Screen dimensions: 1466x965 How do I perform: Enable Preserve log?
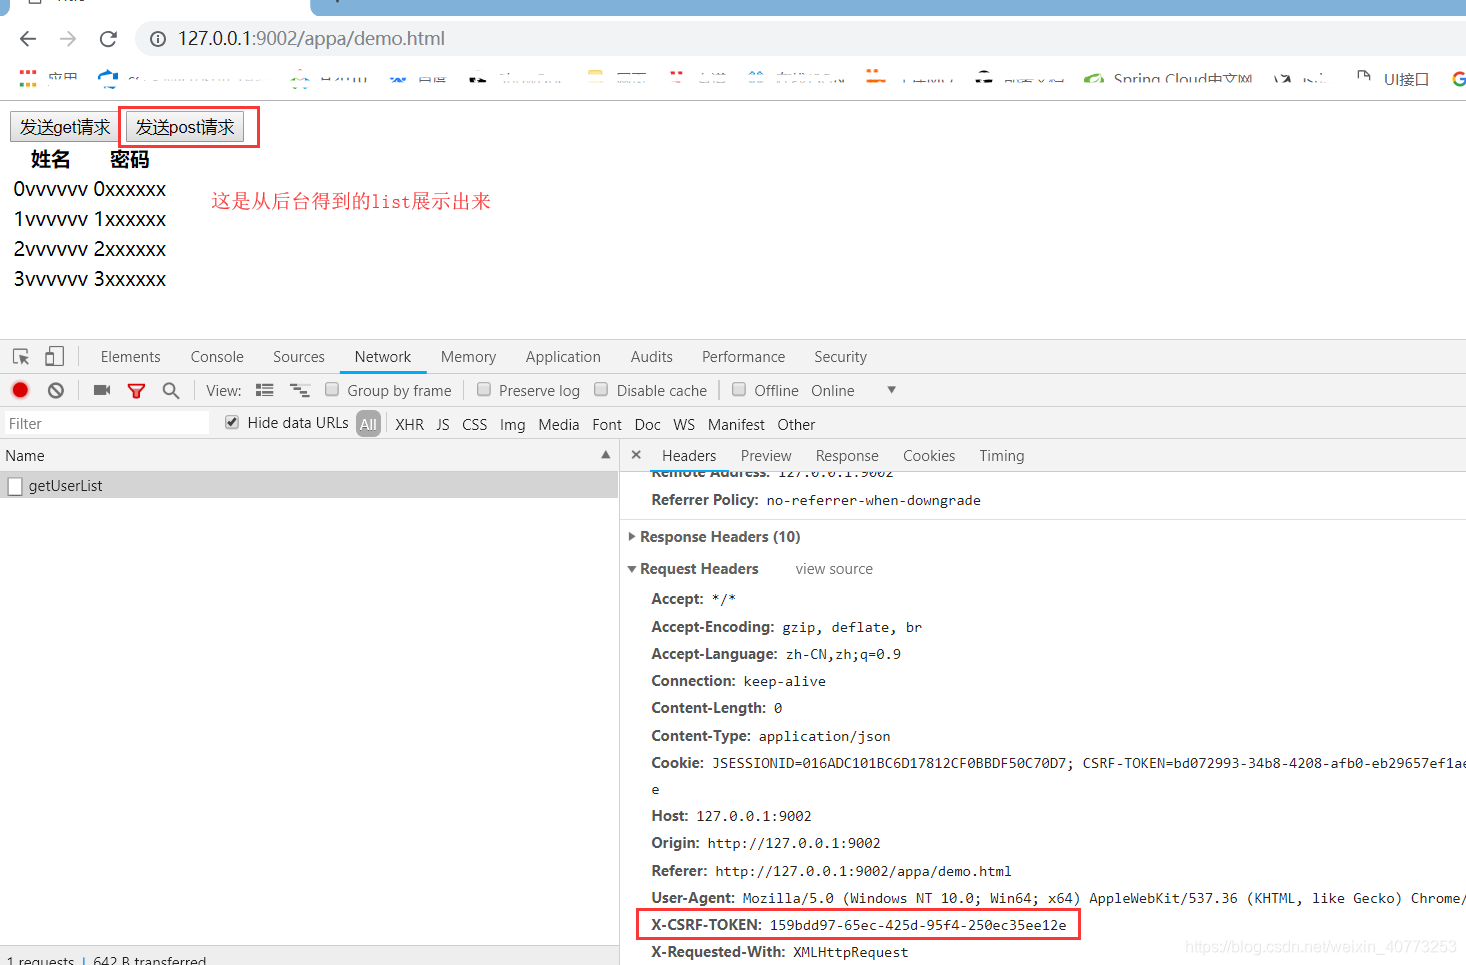484,390
